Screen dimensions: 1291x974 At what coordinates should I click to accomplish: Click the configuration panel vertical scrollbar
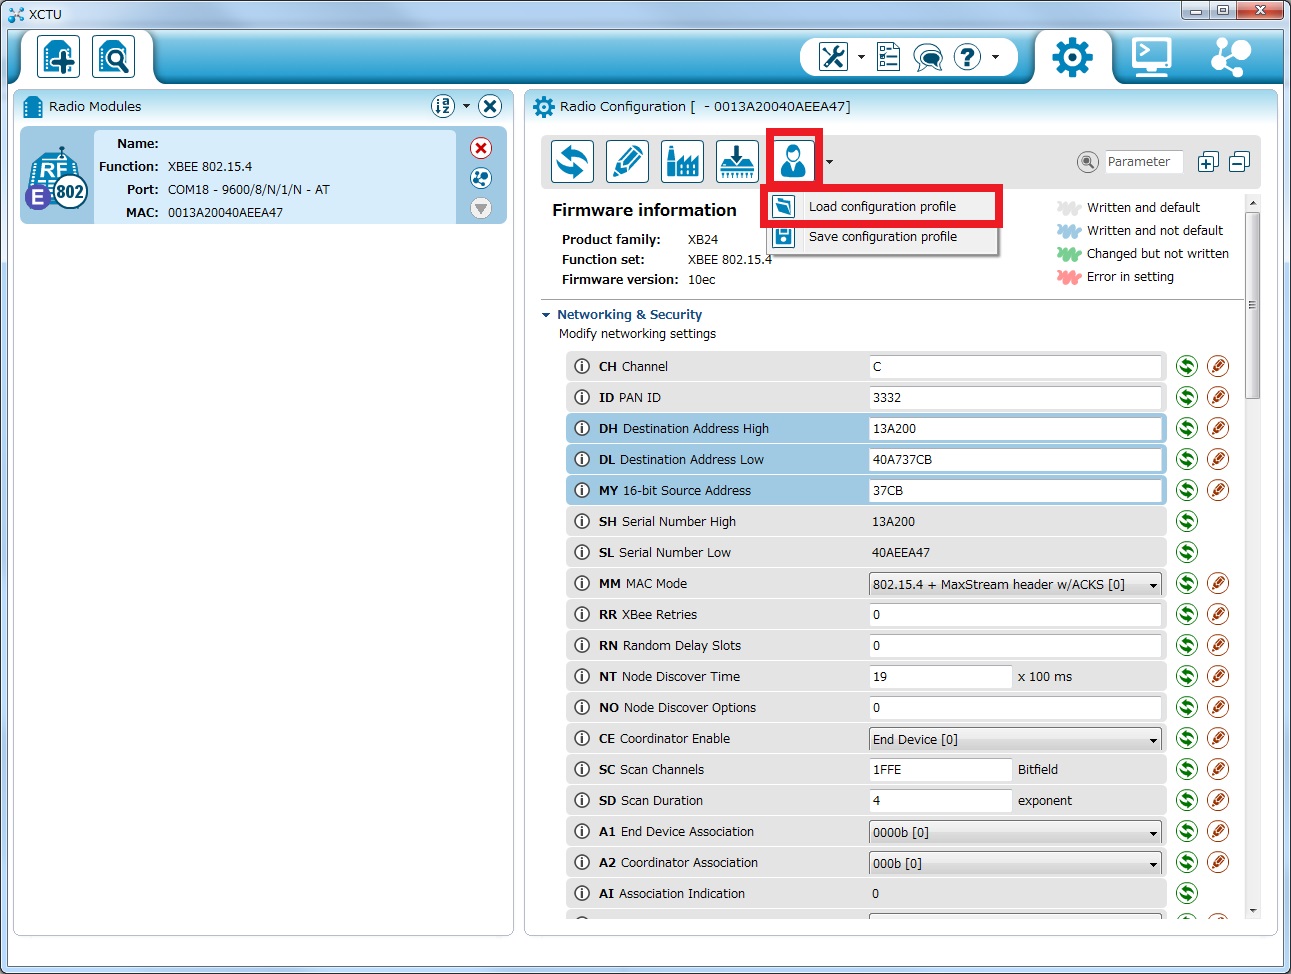pos(1253,305)
